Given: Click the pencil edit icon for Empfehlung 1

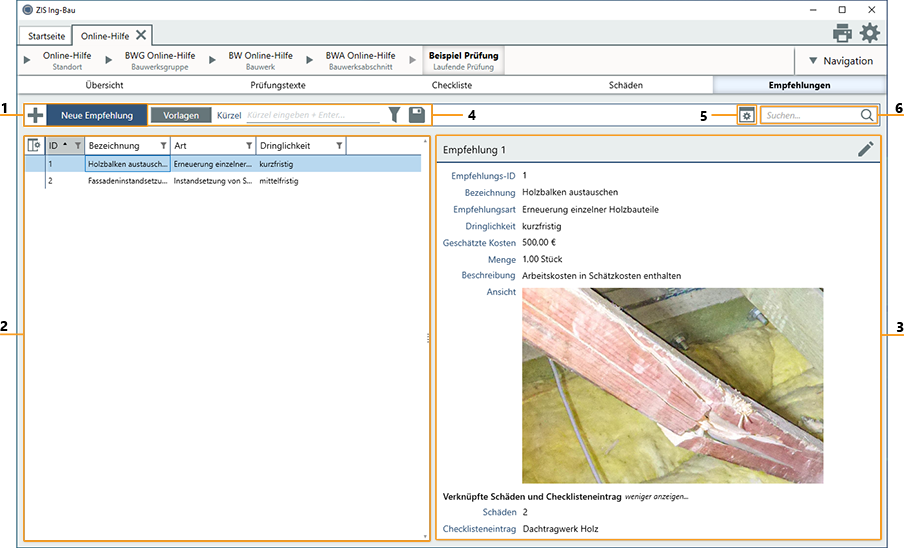Looking at the screenshot, I should tap(865, 149).
